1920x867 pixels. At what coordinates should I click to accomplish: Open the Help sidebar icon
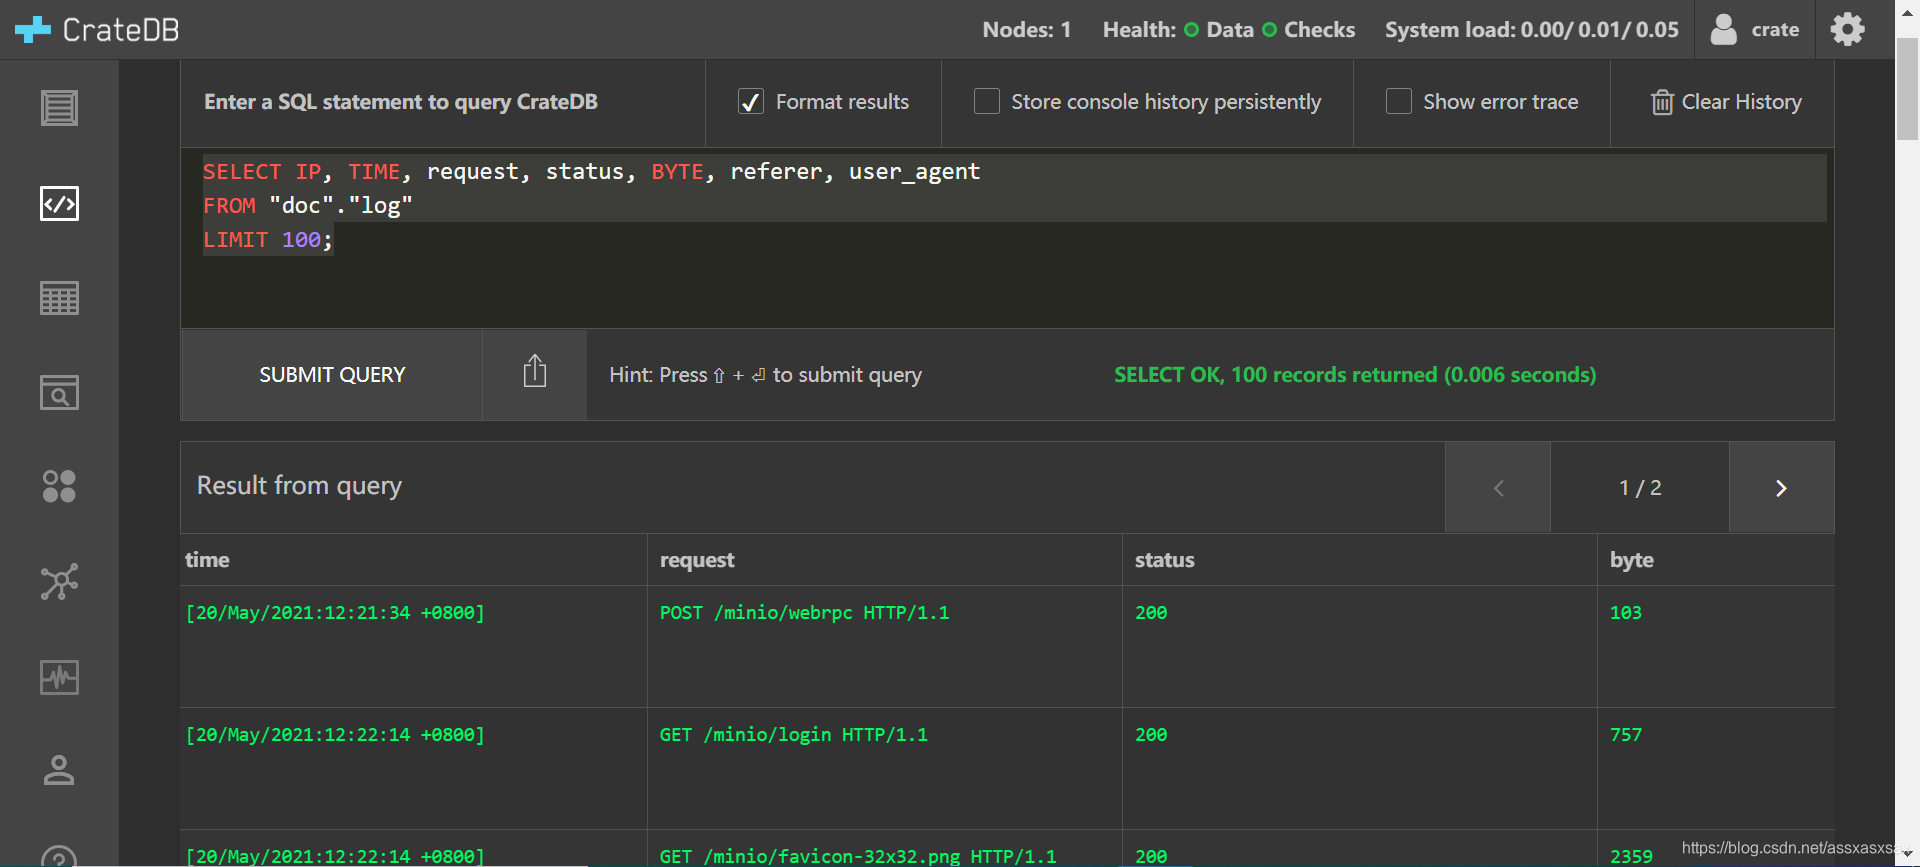[59, 857]
